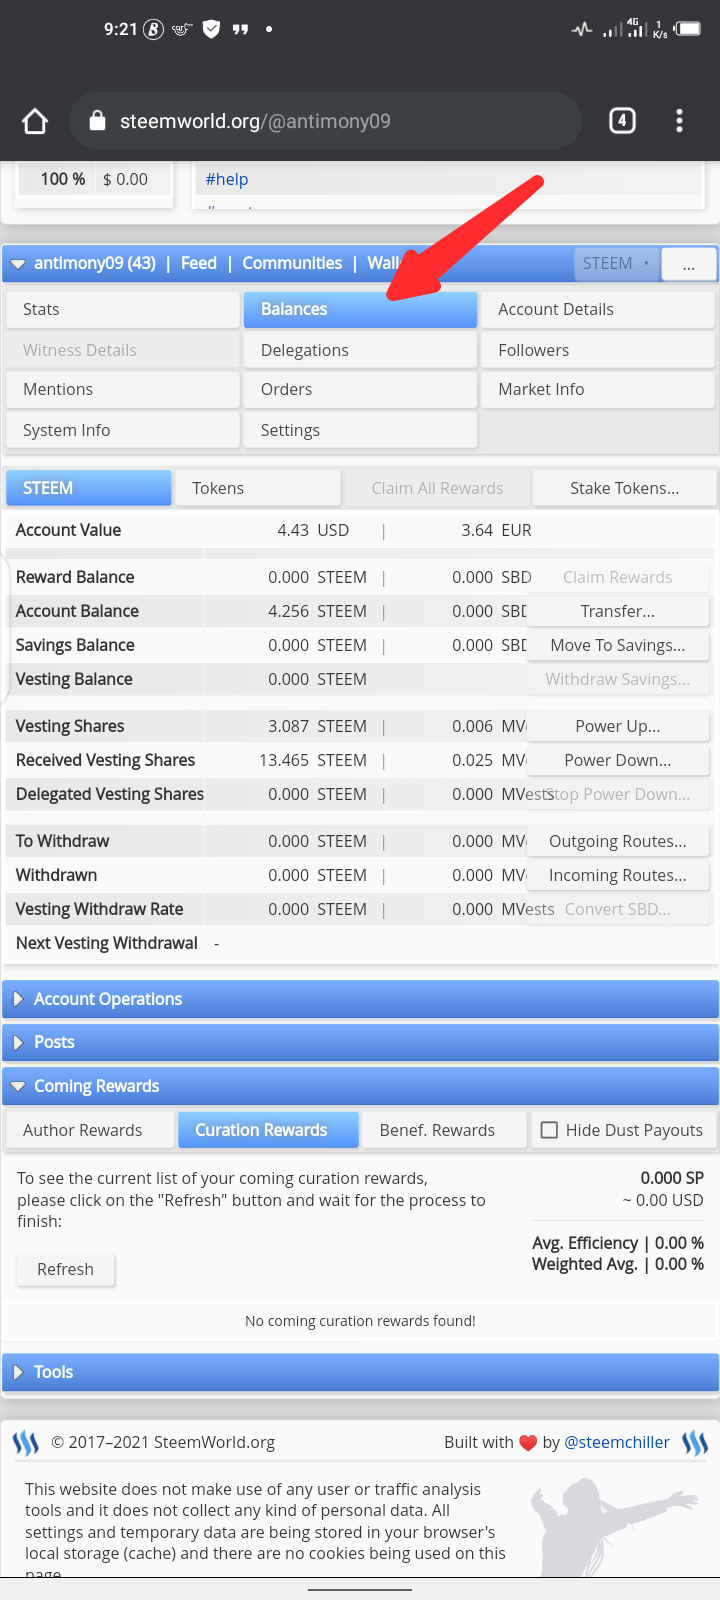Viewport: 720px width, 1600px height.
Task: Open the Settings tab
Action: click(360, 430)
